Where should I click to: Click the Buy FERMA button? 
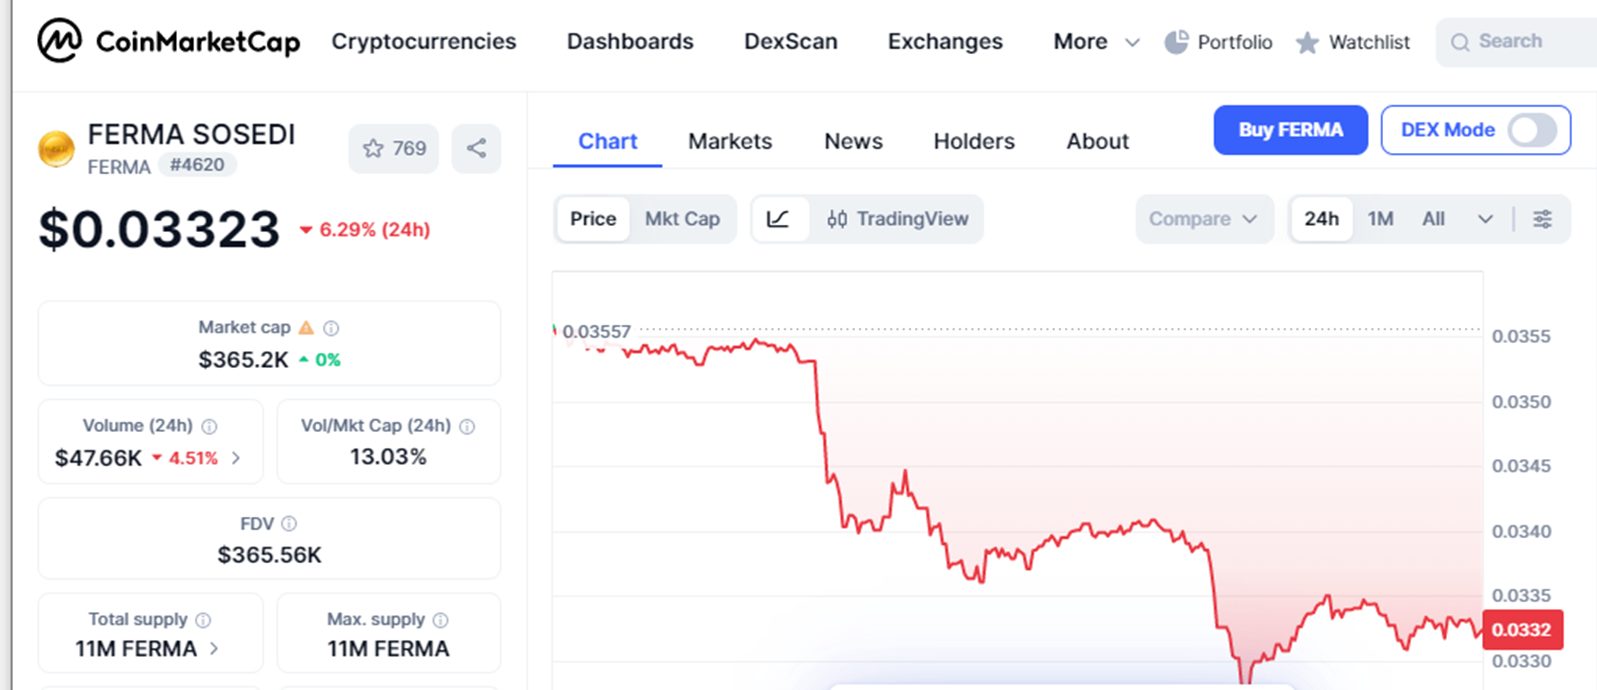(x=1290, y=130)
